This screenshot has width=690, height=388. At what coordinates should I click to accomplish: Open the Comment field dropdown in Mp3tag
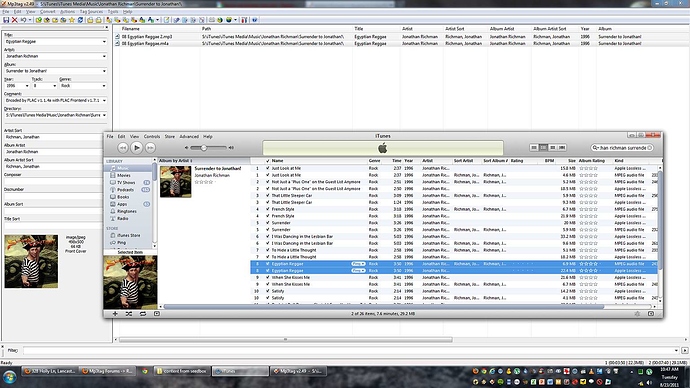coord(104,100)
